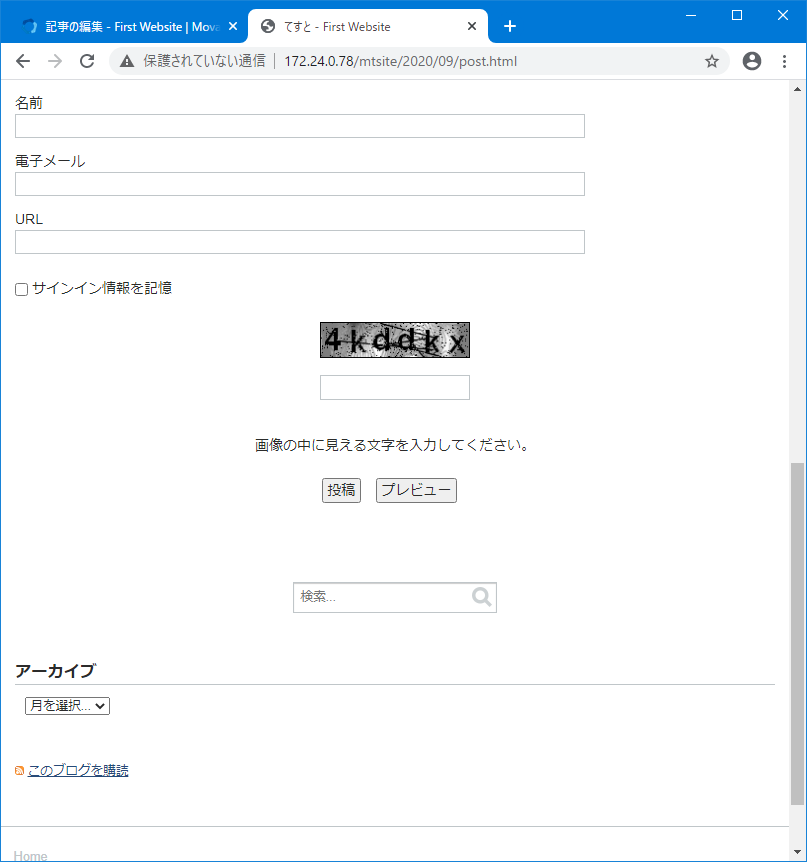Click the プレビュー button
The image size is (807, 862).
click(x=415, y=490)
